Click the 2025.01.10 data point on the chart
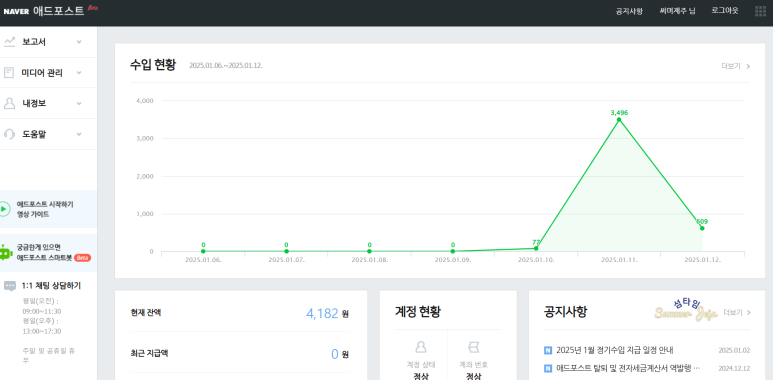Viewport: 773px width, 380px height. [536, 248]
